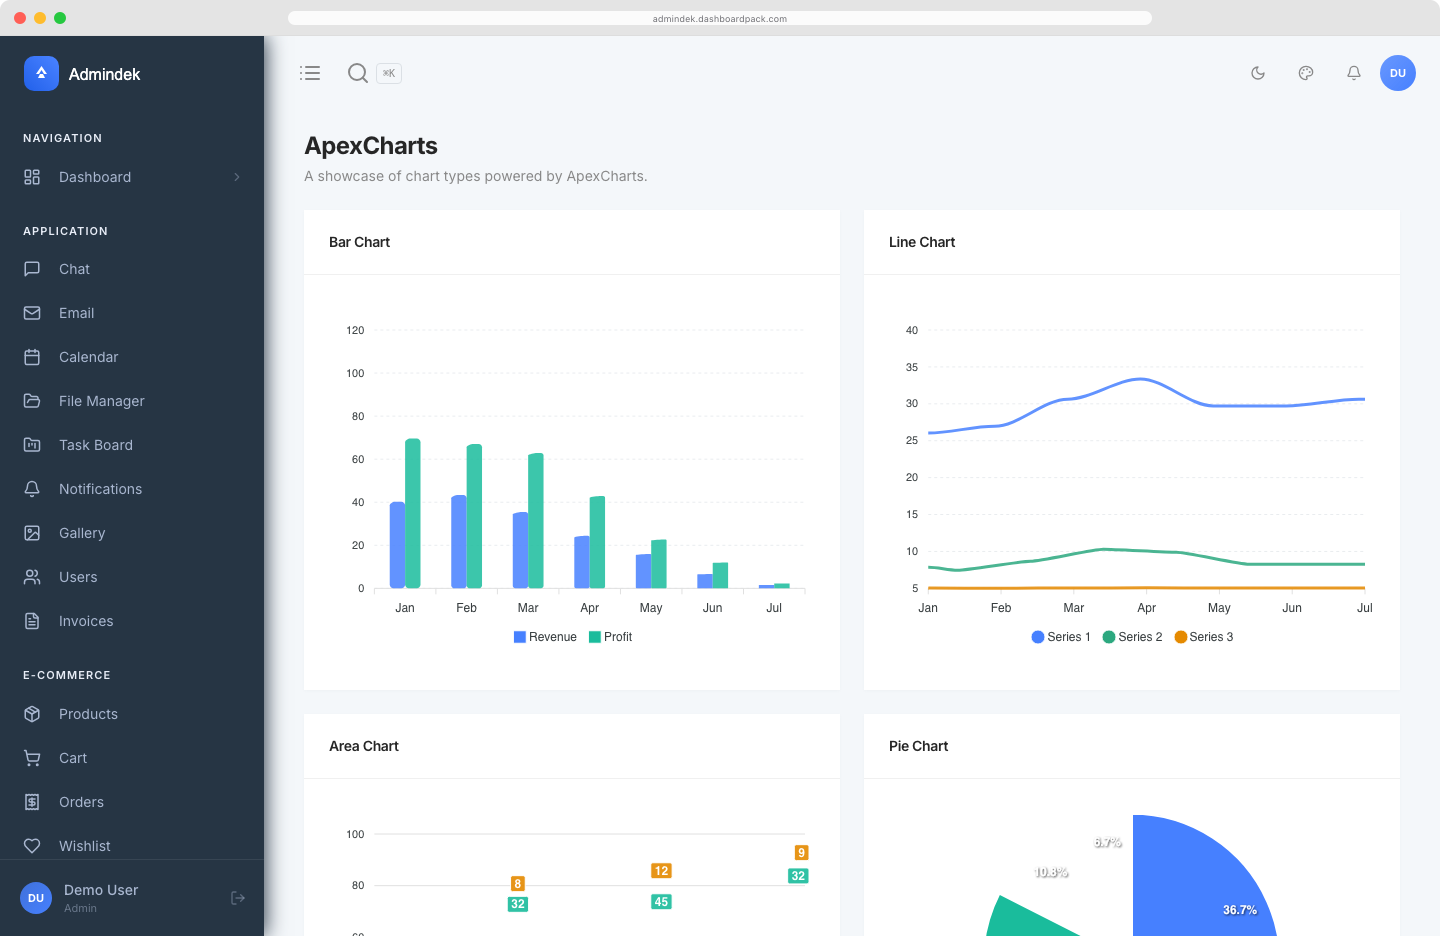Viewport: 1440px width, 936px height.
Task: Click the Dashboard grid icon
Action: tap(32, 177)
